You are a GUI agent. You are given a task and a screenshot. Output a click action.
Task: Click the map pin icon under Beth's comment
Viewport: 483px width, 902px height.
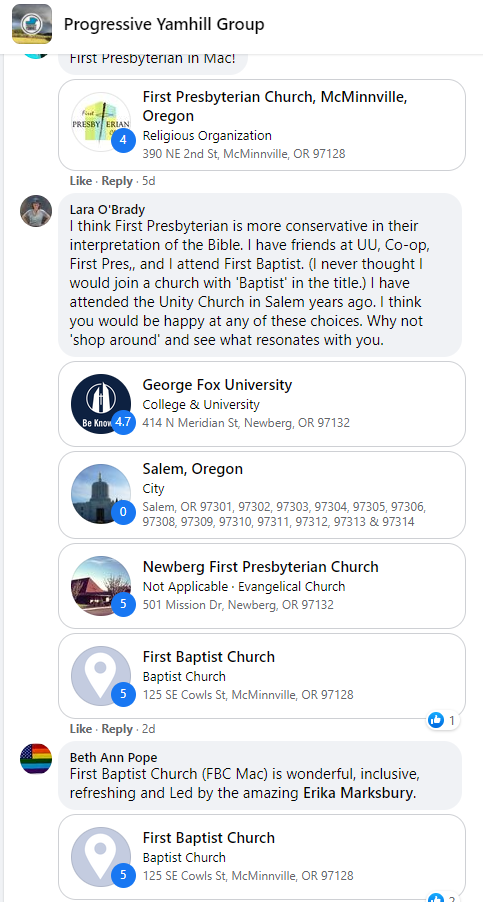tap(101, 857)
